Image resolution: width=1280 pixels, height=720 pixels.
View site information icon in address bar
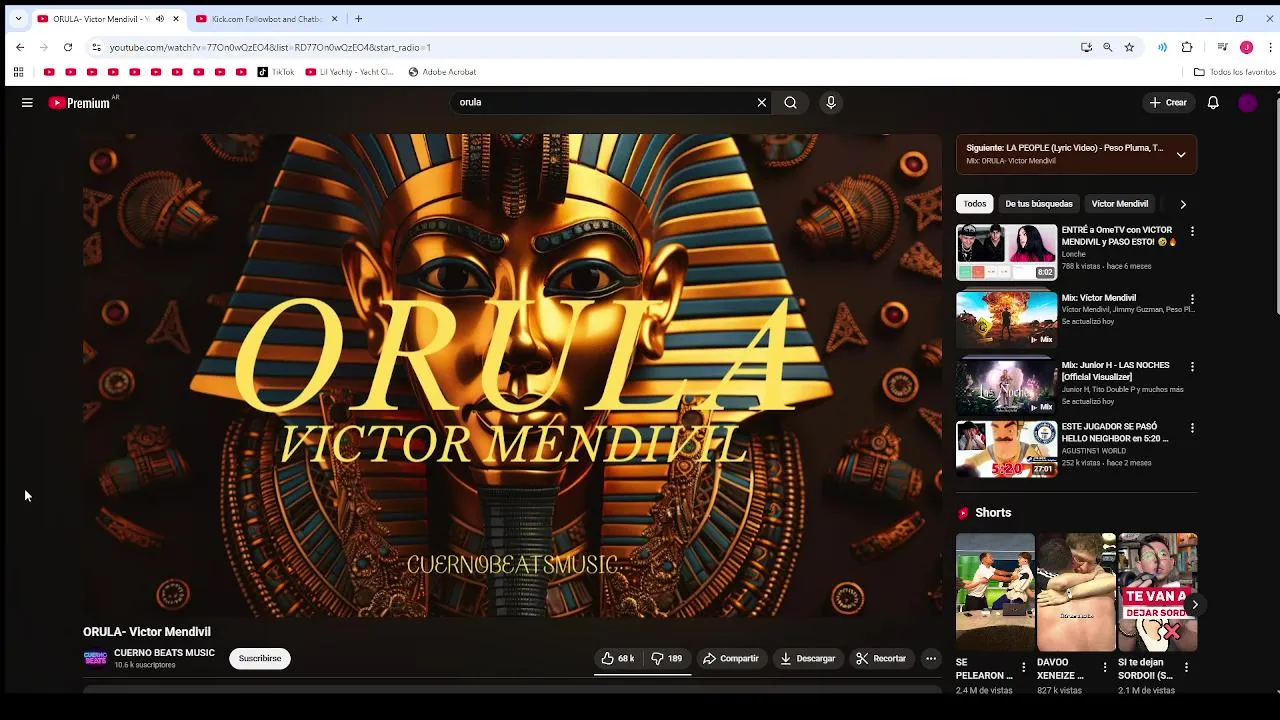click(x=96, y=47)
